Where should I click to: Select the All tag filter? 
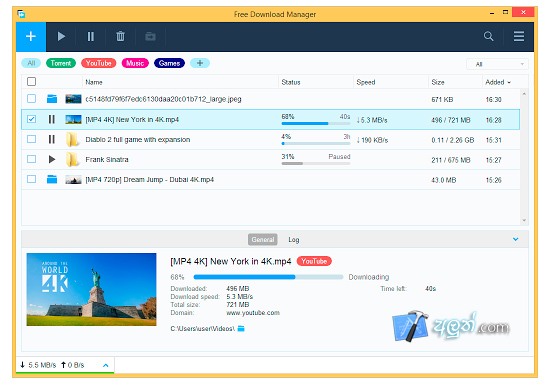[x=31, y=63]
